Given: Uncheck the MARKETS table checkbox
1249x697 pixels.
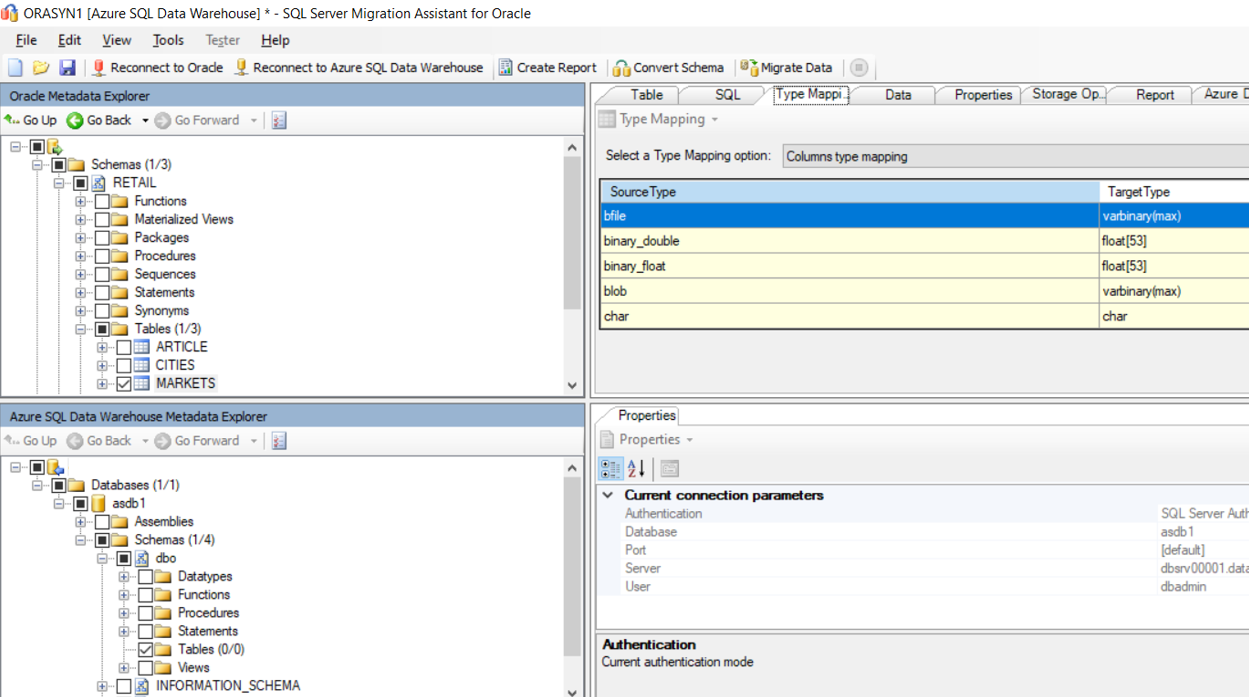Looking at the screenshot, I should [x=124, y=384].
